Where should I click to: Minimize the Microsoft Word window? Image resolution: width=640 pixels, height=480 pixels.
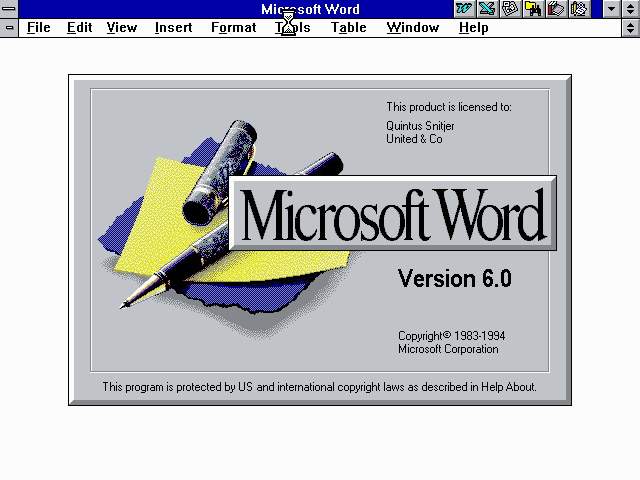tap(611, 9)
